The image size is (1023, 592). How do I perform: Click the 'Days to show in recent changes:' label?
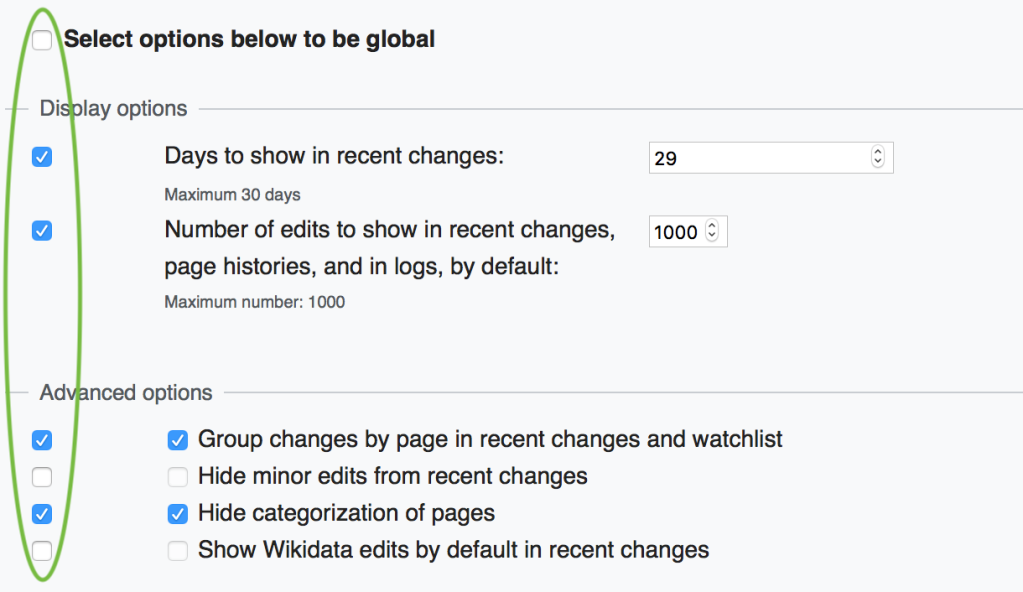334,156
